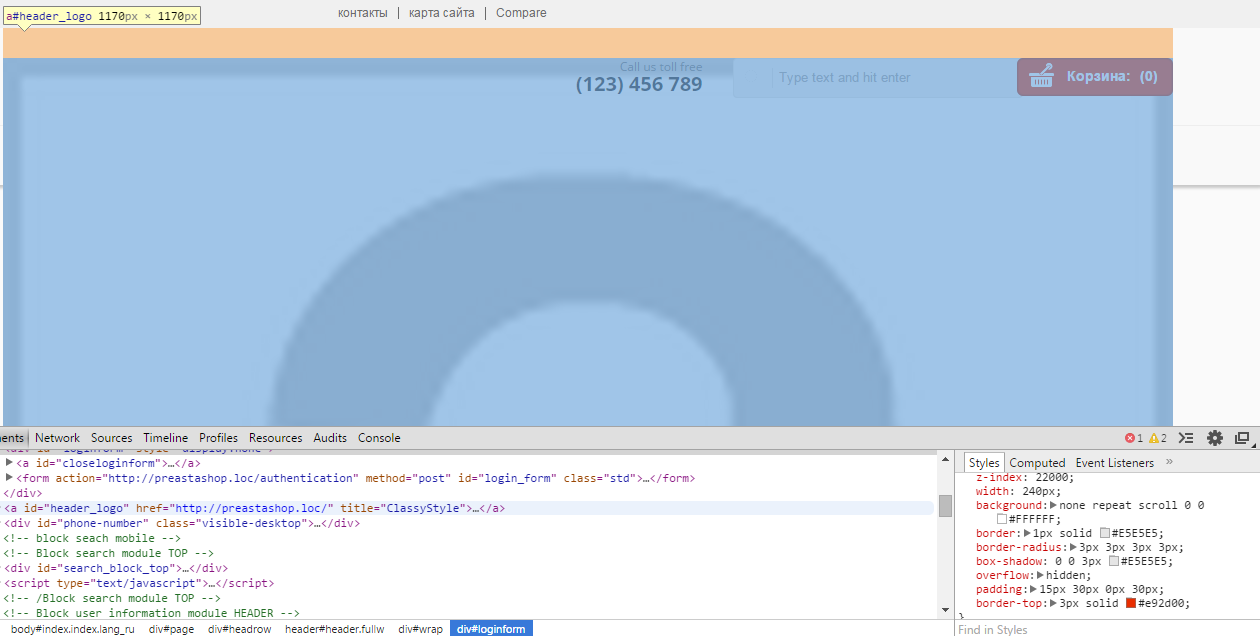The width and height of the screenshot is (1260, 636).
Task: Select the header#header.fullw breadcrumb
Action: [334, 629]
